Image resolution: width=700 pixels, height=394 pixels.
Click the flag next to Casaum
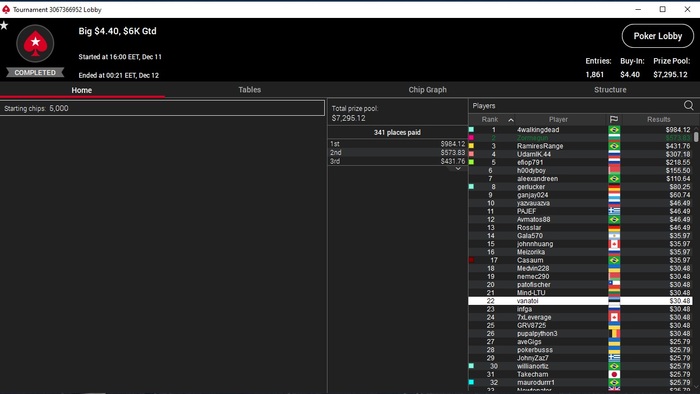[614, 260]
